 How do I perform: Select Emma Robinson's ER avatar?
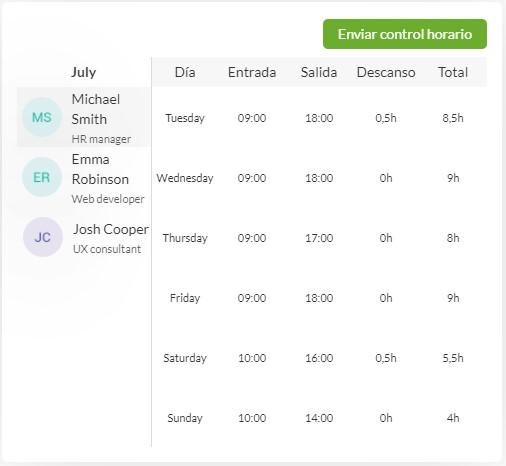click(x=42, y=177)
